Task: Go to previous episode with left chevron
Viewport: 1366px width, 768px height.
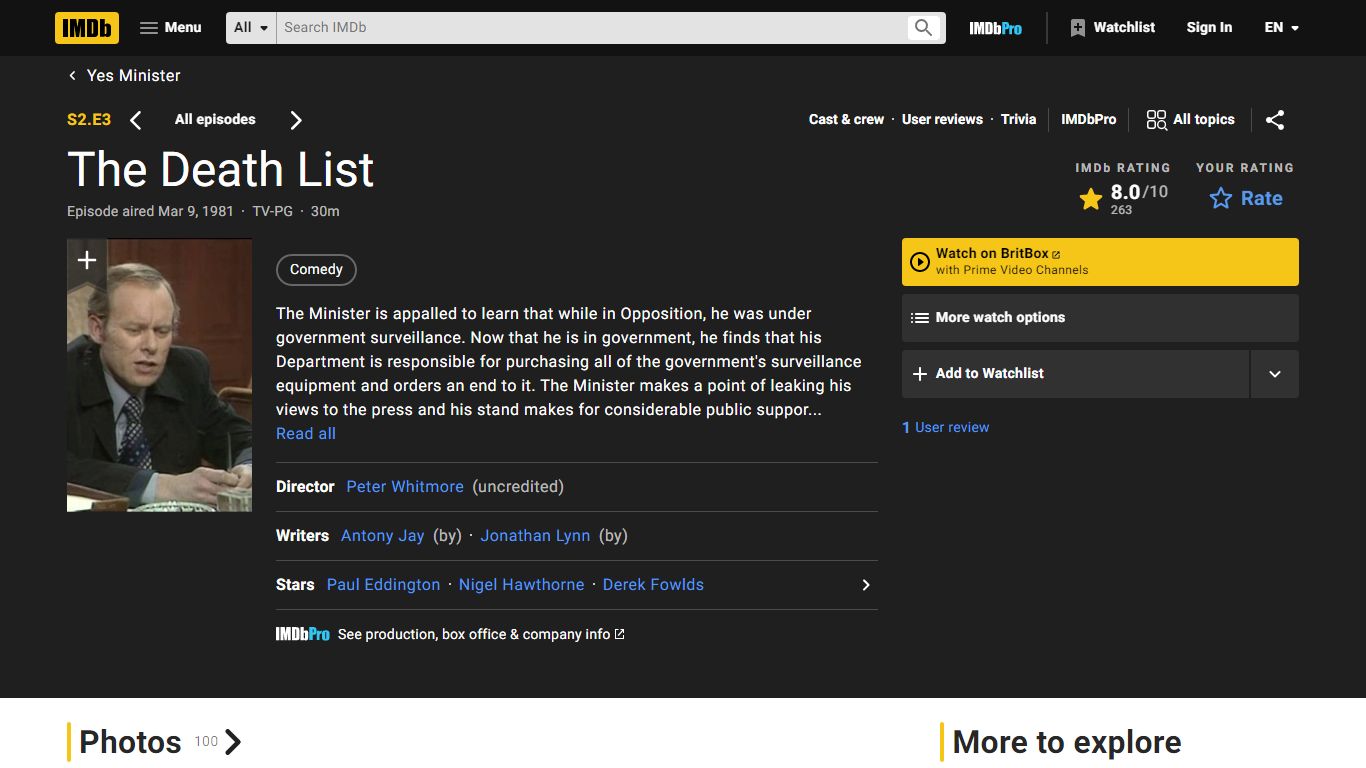Action: (136, 120)
